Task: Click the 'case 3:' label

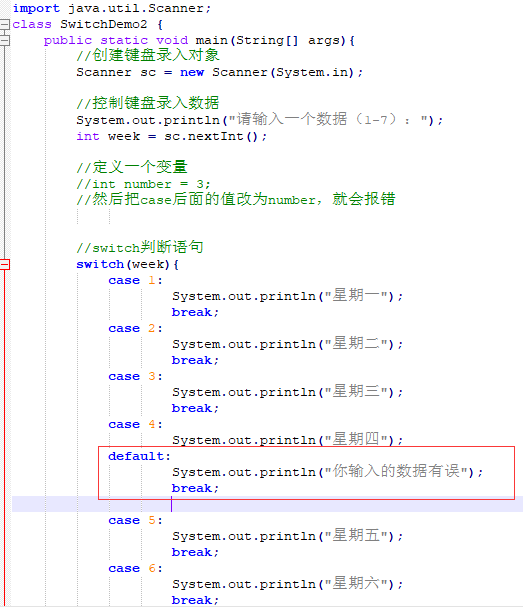Action: click(x=135, y=376)
